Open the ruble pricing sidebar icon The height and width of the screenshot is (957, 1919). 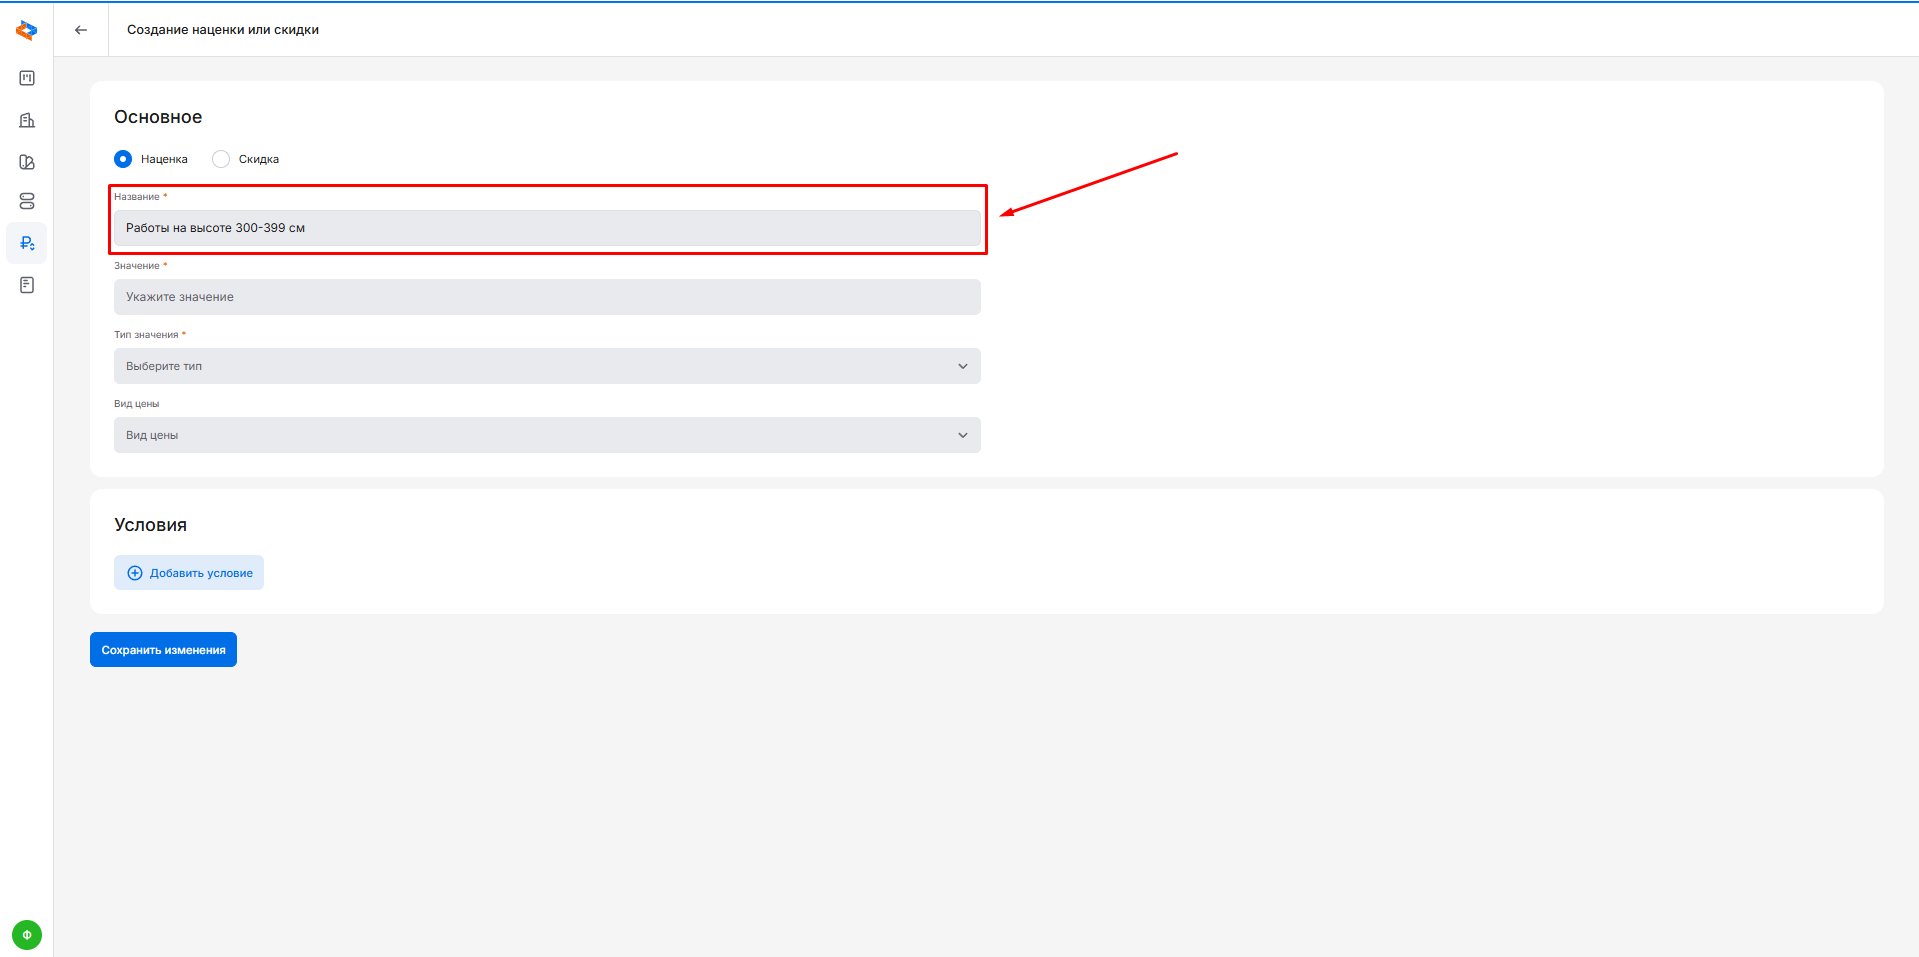click(x=27, y=243)
